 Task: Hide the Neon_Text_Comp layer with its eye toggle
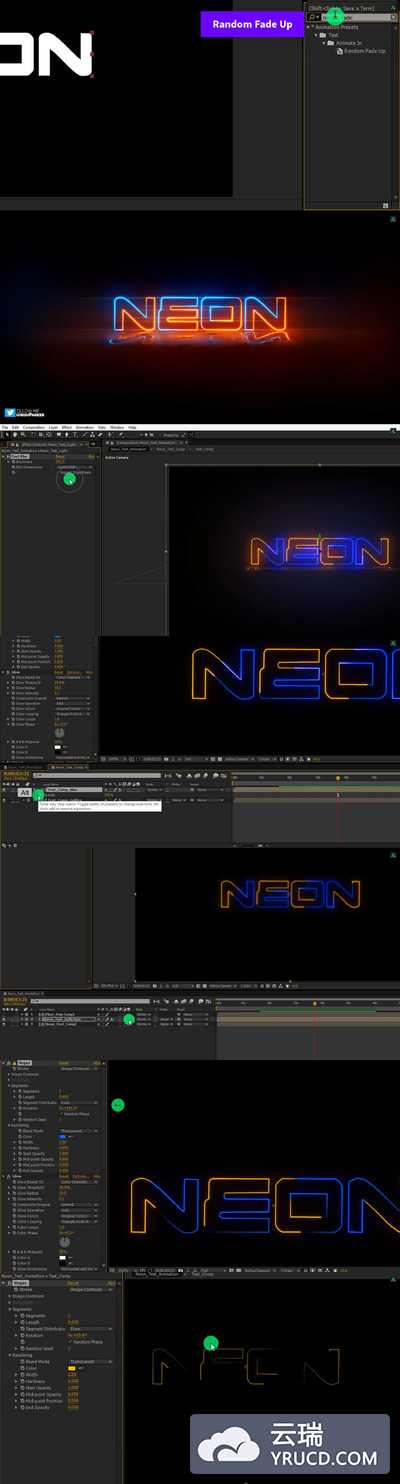(4, 1024)
